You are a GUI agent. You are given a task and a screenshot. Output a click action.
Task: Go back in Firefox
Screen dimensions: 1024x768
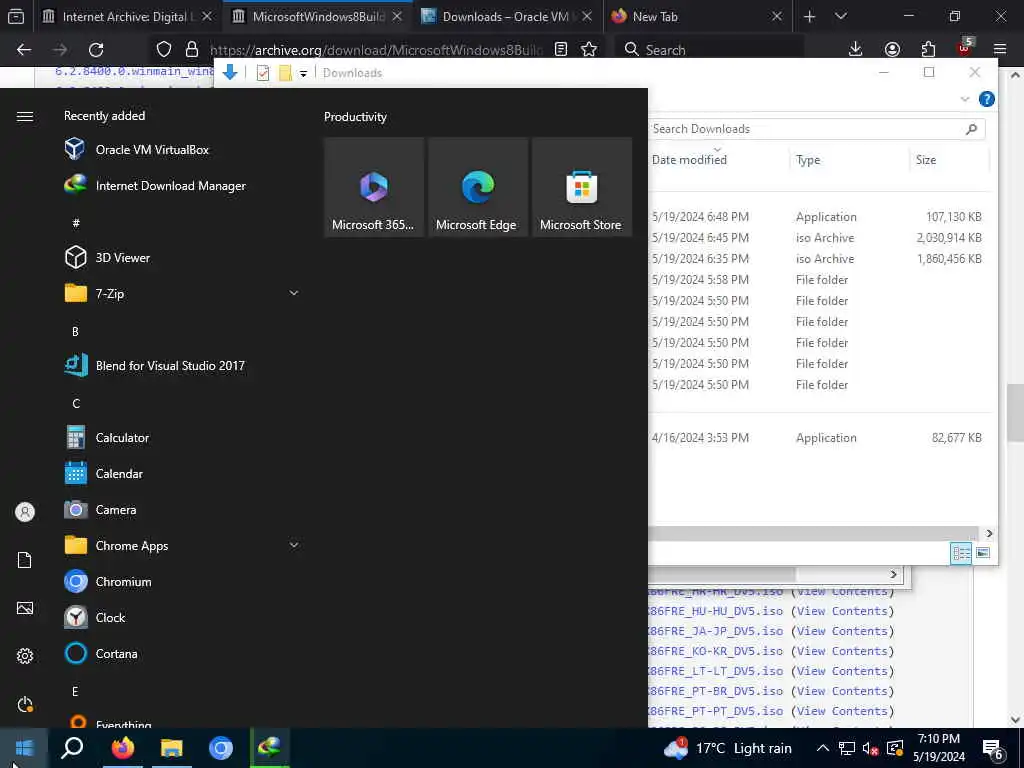(24, 50)
